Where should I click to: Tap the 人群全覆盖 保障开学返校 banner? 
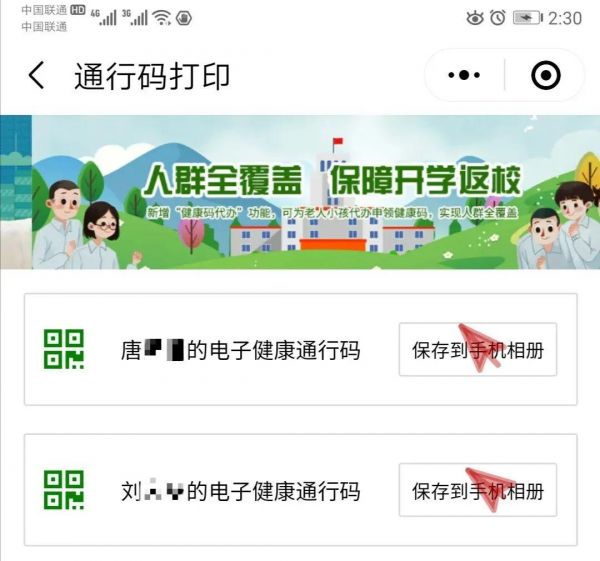(x=300, y=192)
